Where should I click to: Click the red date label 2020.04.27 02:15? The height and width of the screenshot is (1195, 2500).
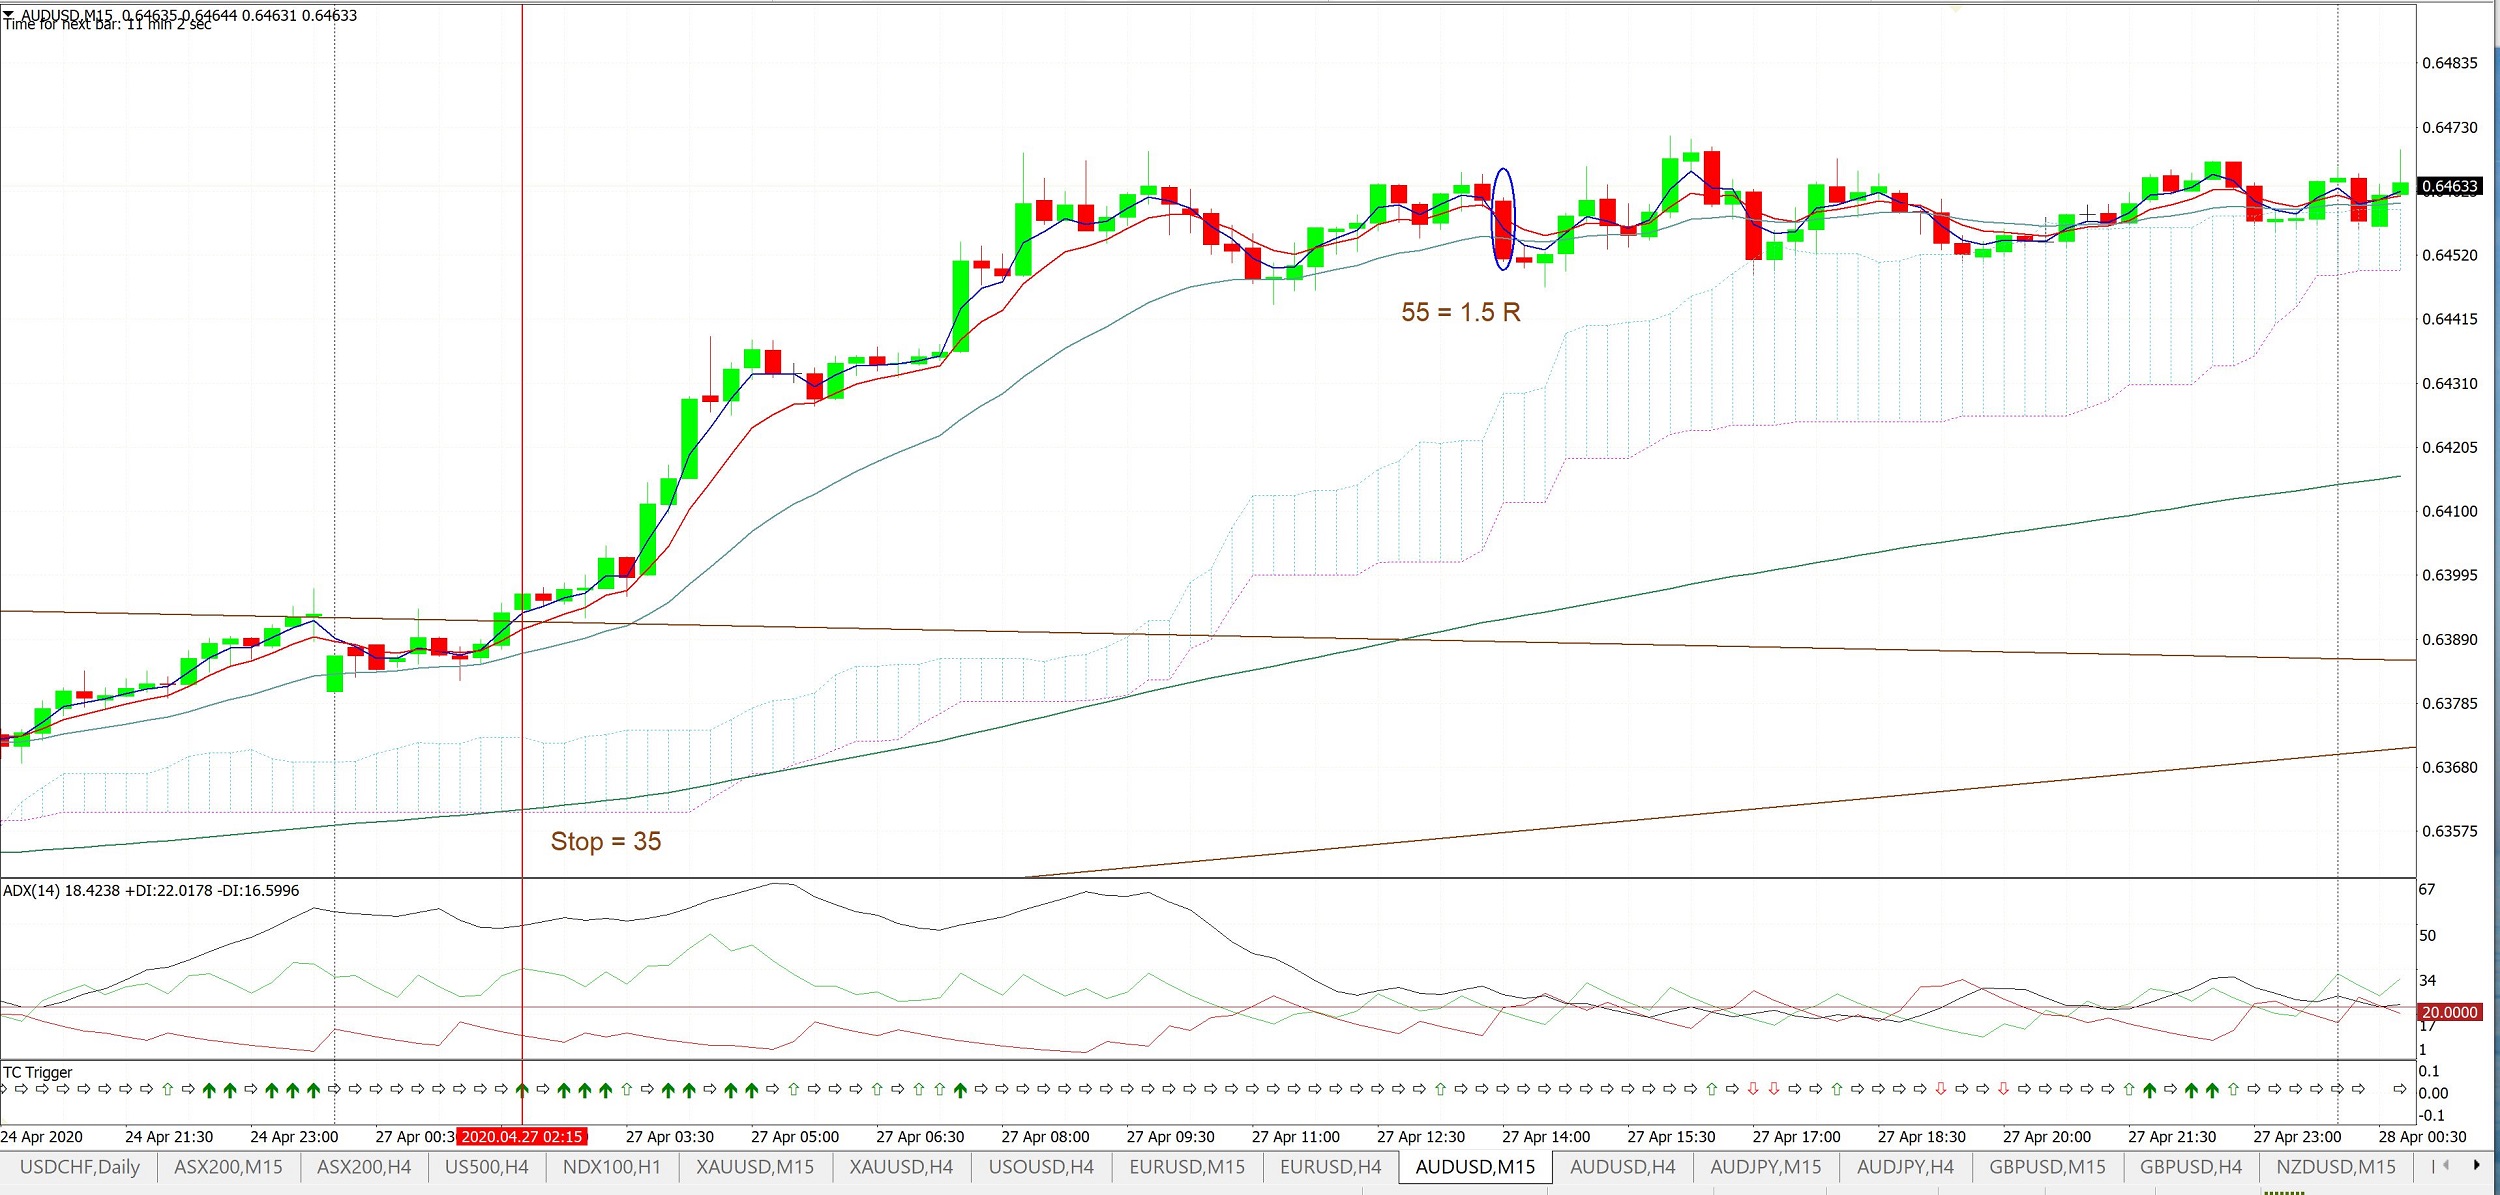point(522,1137)
